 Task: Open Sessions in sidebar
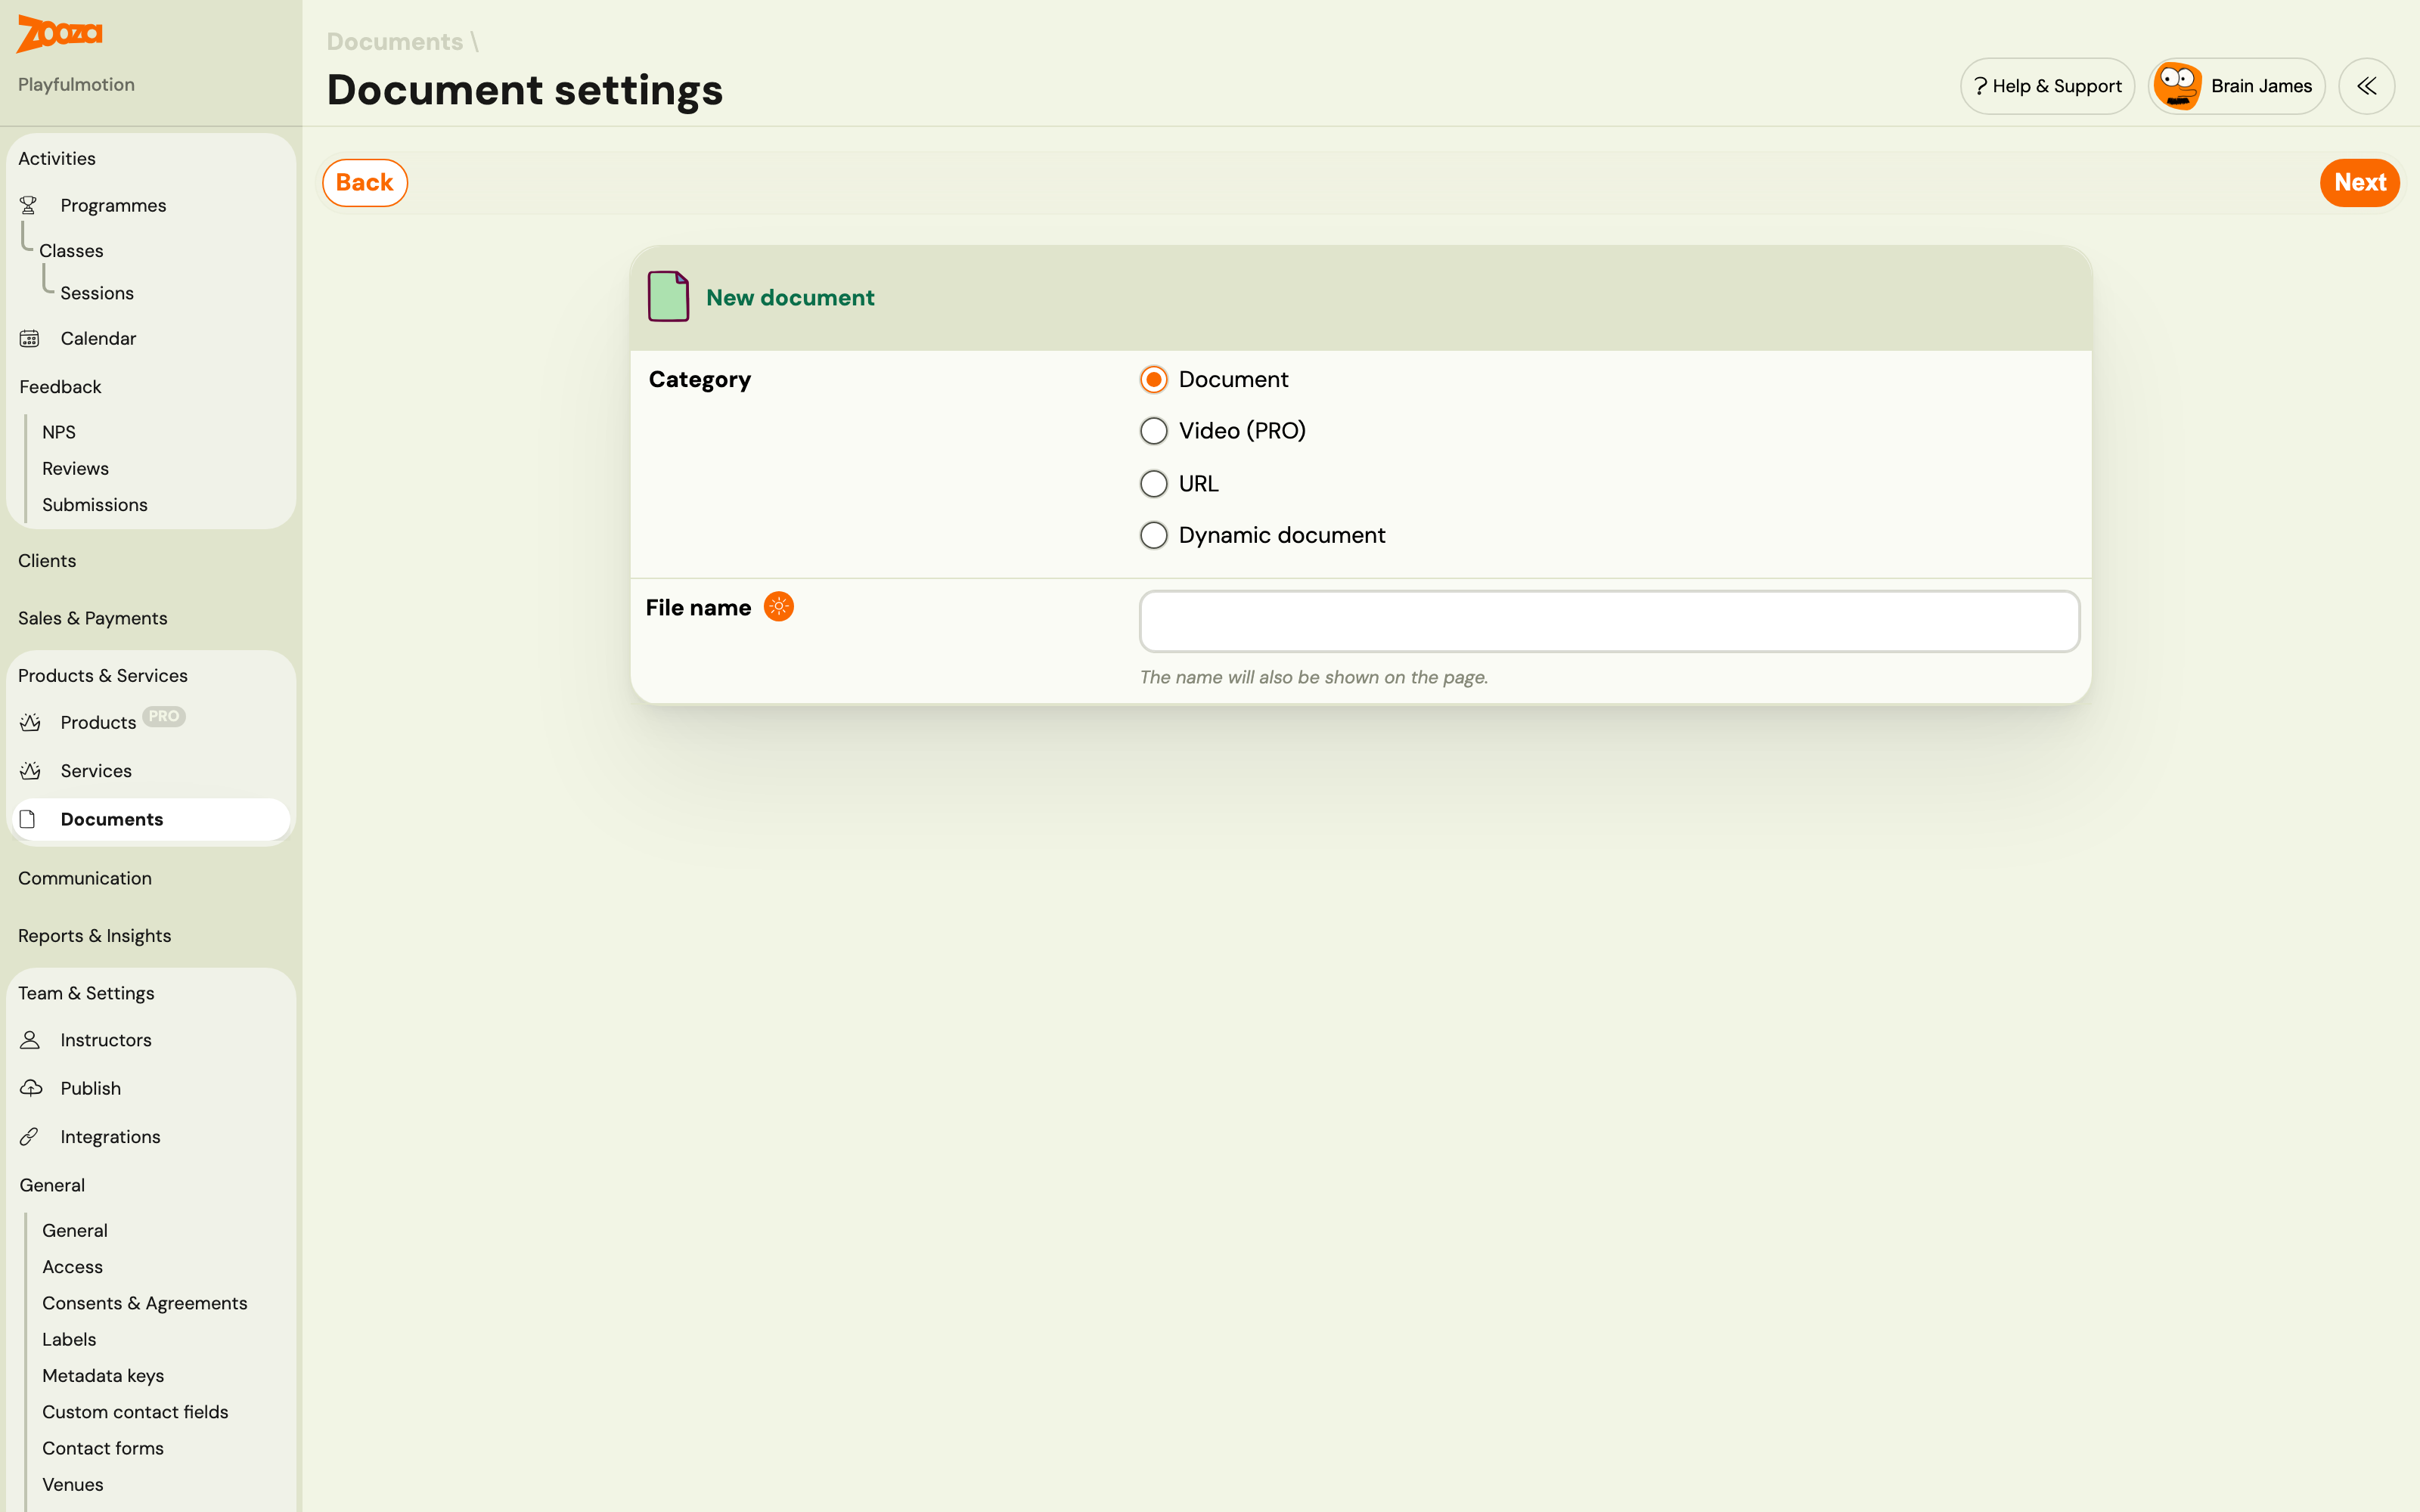click(97, 293)
